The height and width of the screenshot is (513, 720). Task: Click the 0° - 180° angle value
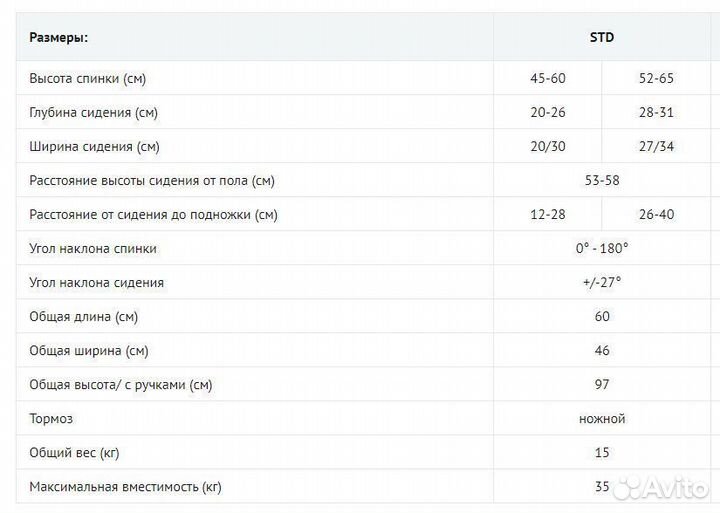[602, 248]
